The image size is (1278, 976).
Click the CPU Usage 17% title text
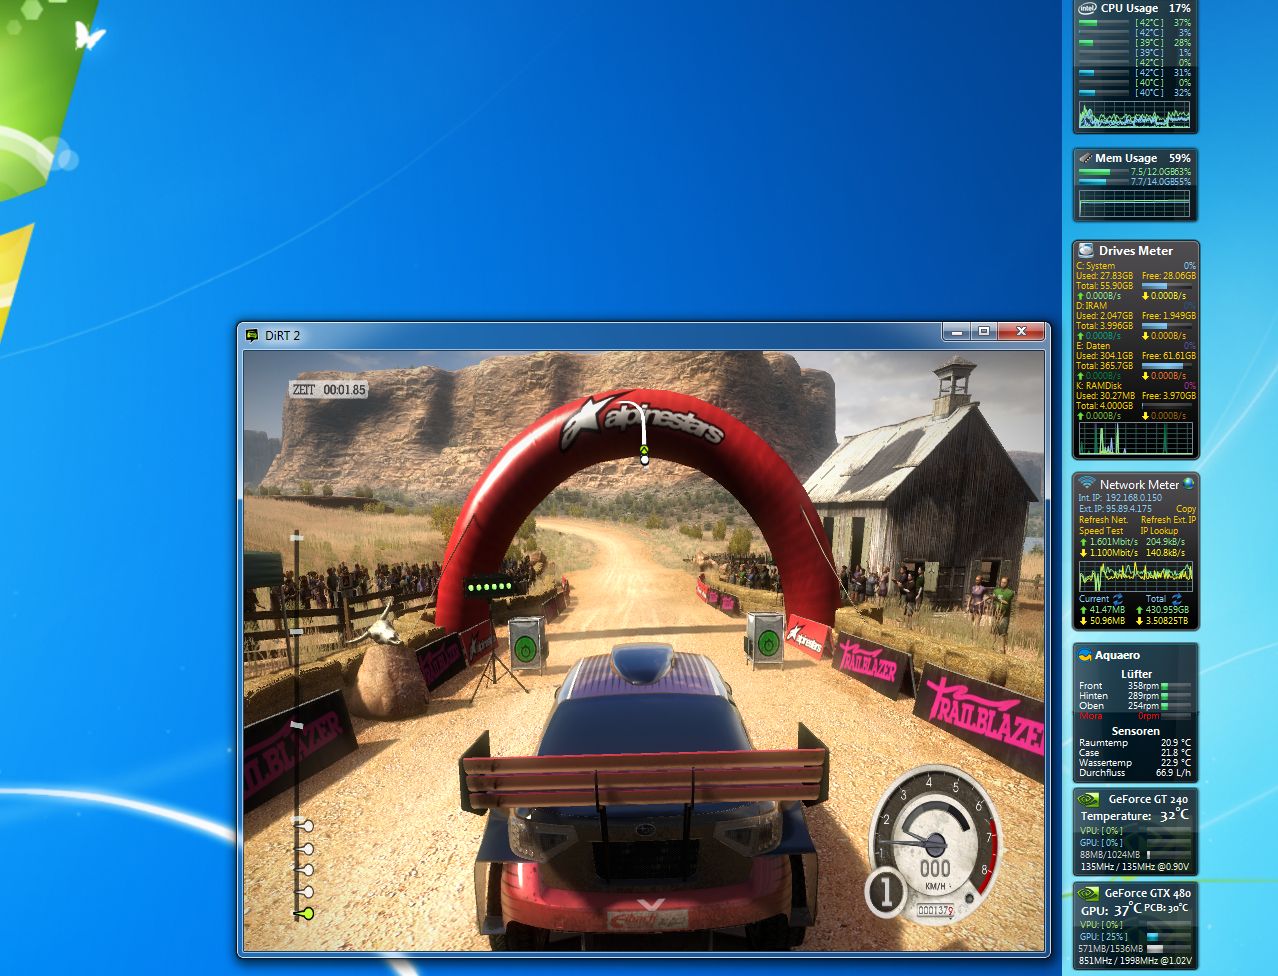(x=1146, y=8)
